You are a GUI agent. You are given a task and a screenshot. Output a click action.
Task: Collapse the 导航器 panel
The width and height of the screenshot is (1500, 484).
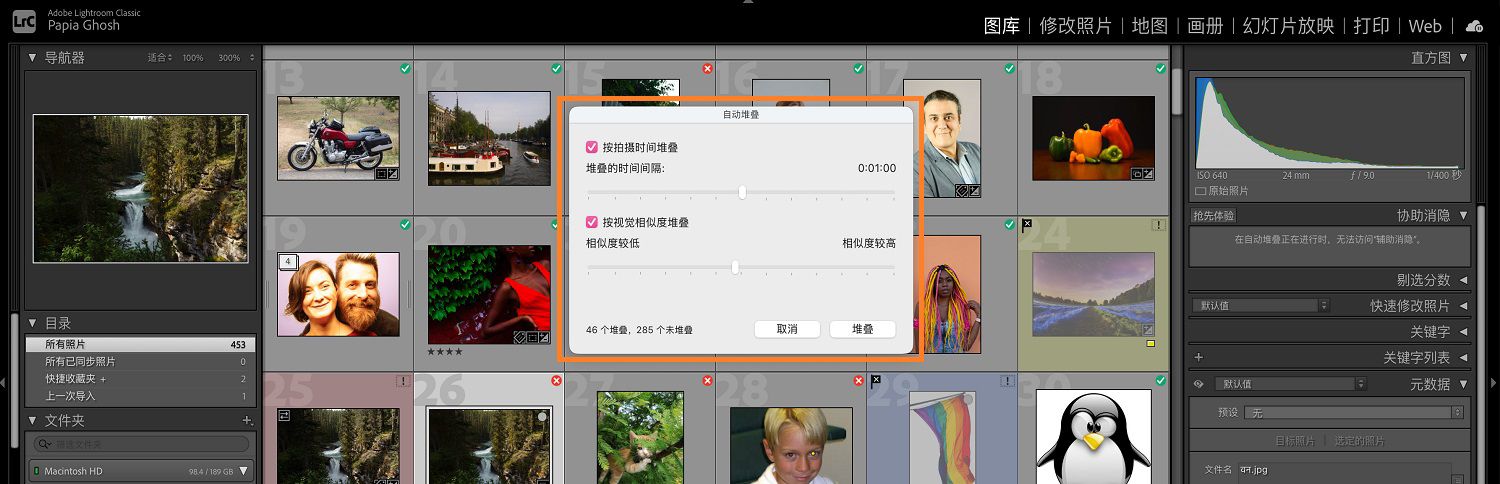tap(33, 58)
